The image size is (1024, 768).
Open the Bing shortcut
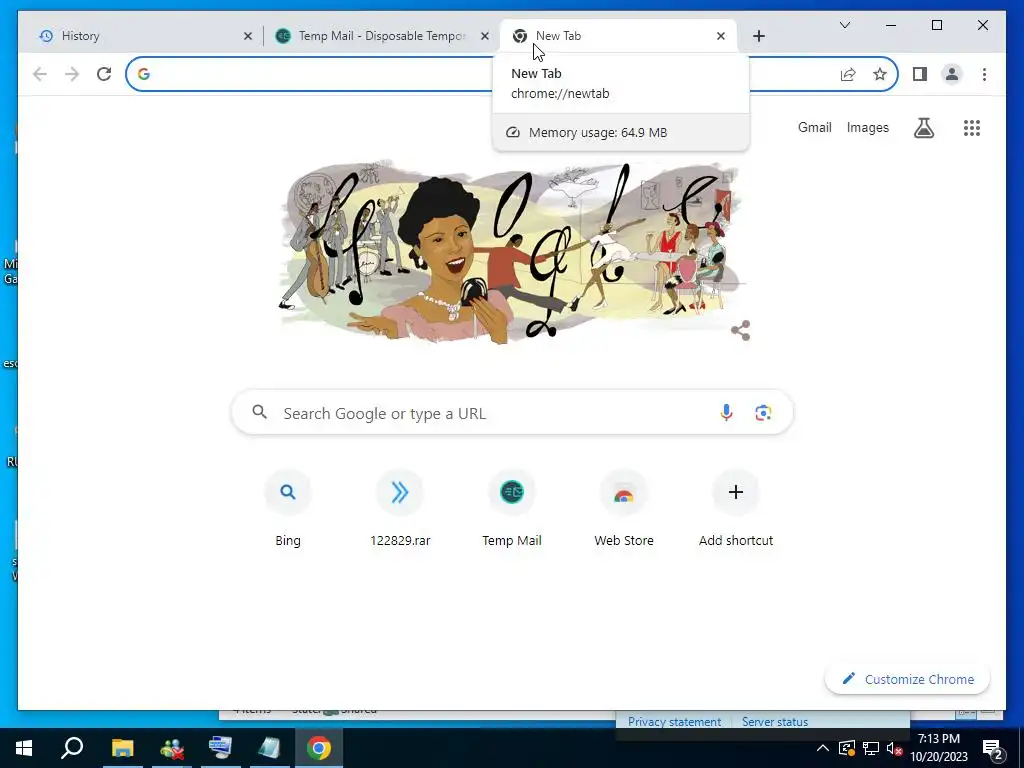[288, 509]
